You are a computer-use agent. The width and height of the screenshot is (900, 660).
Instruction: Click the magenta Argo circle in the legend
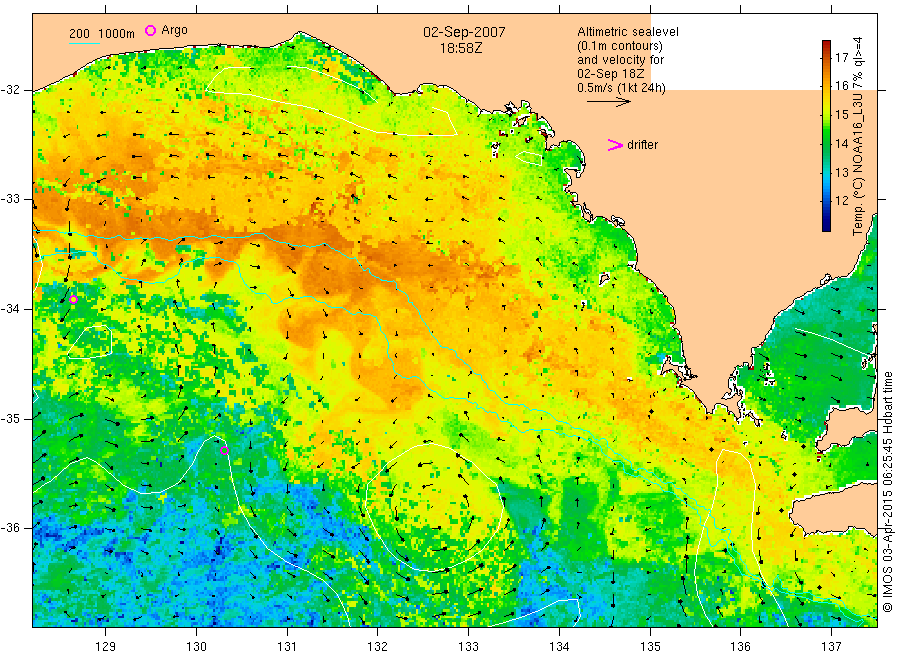(150, 30)
